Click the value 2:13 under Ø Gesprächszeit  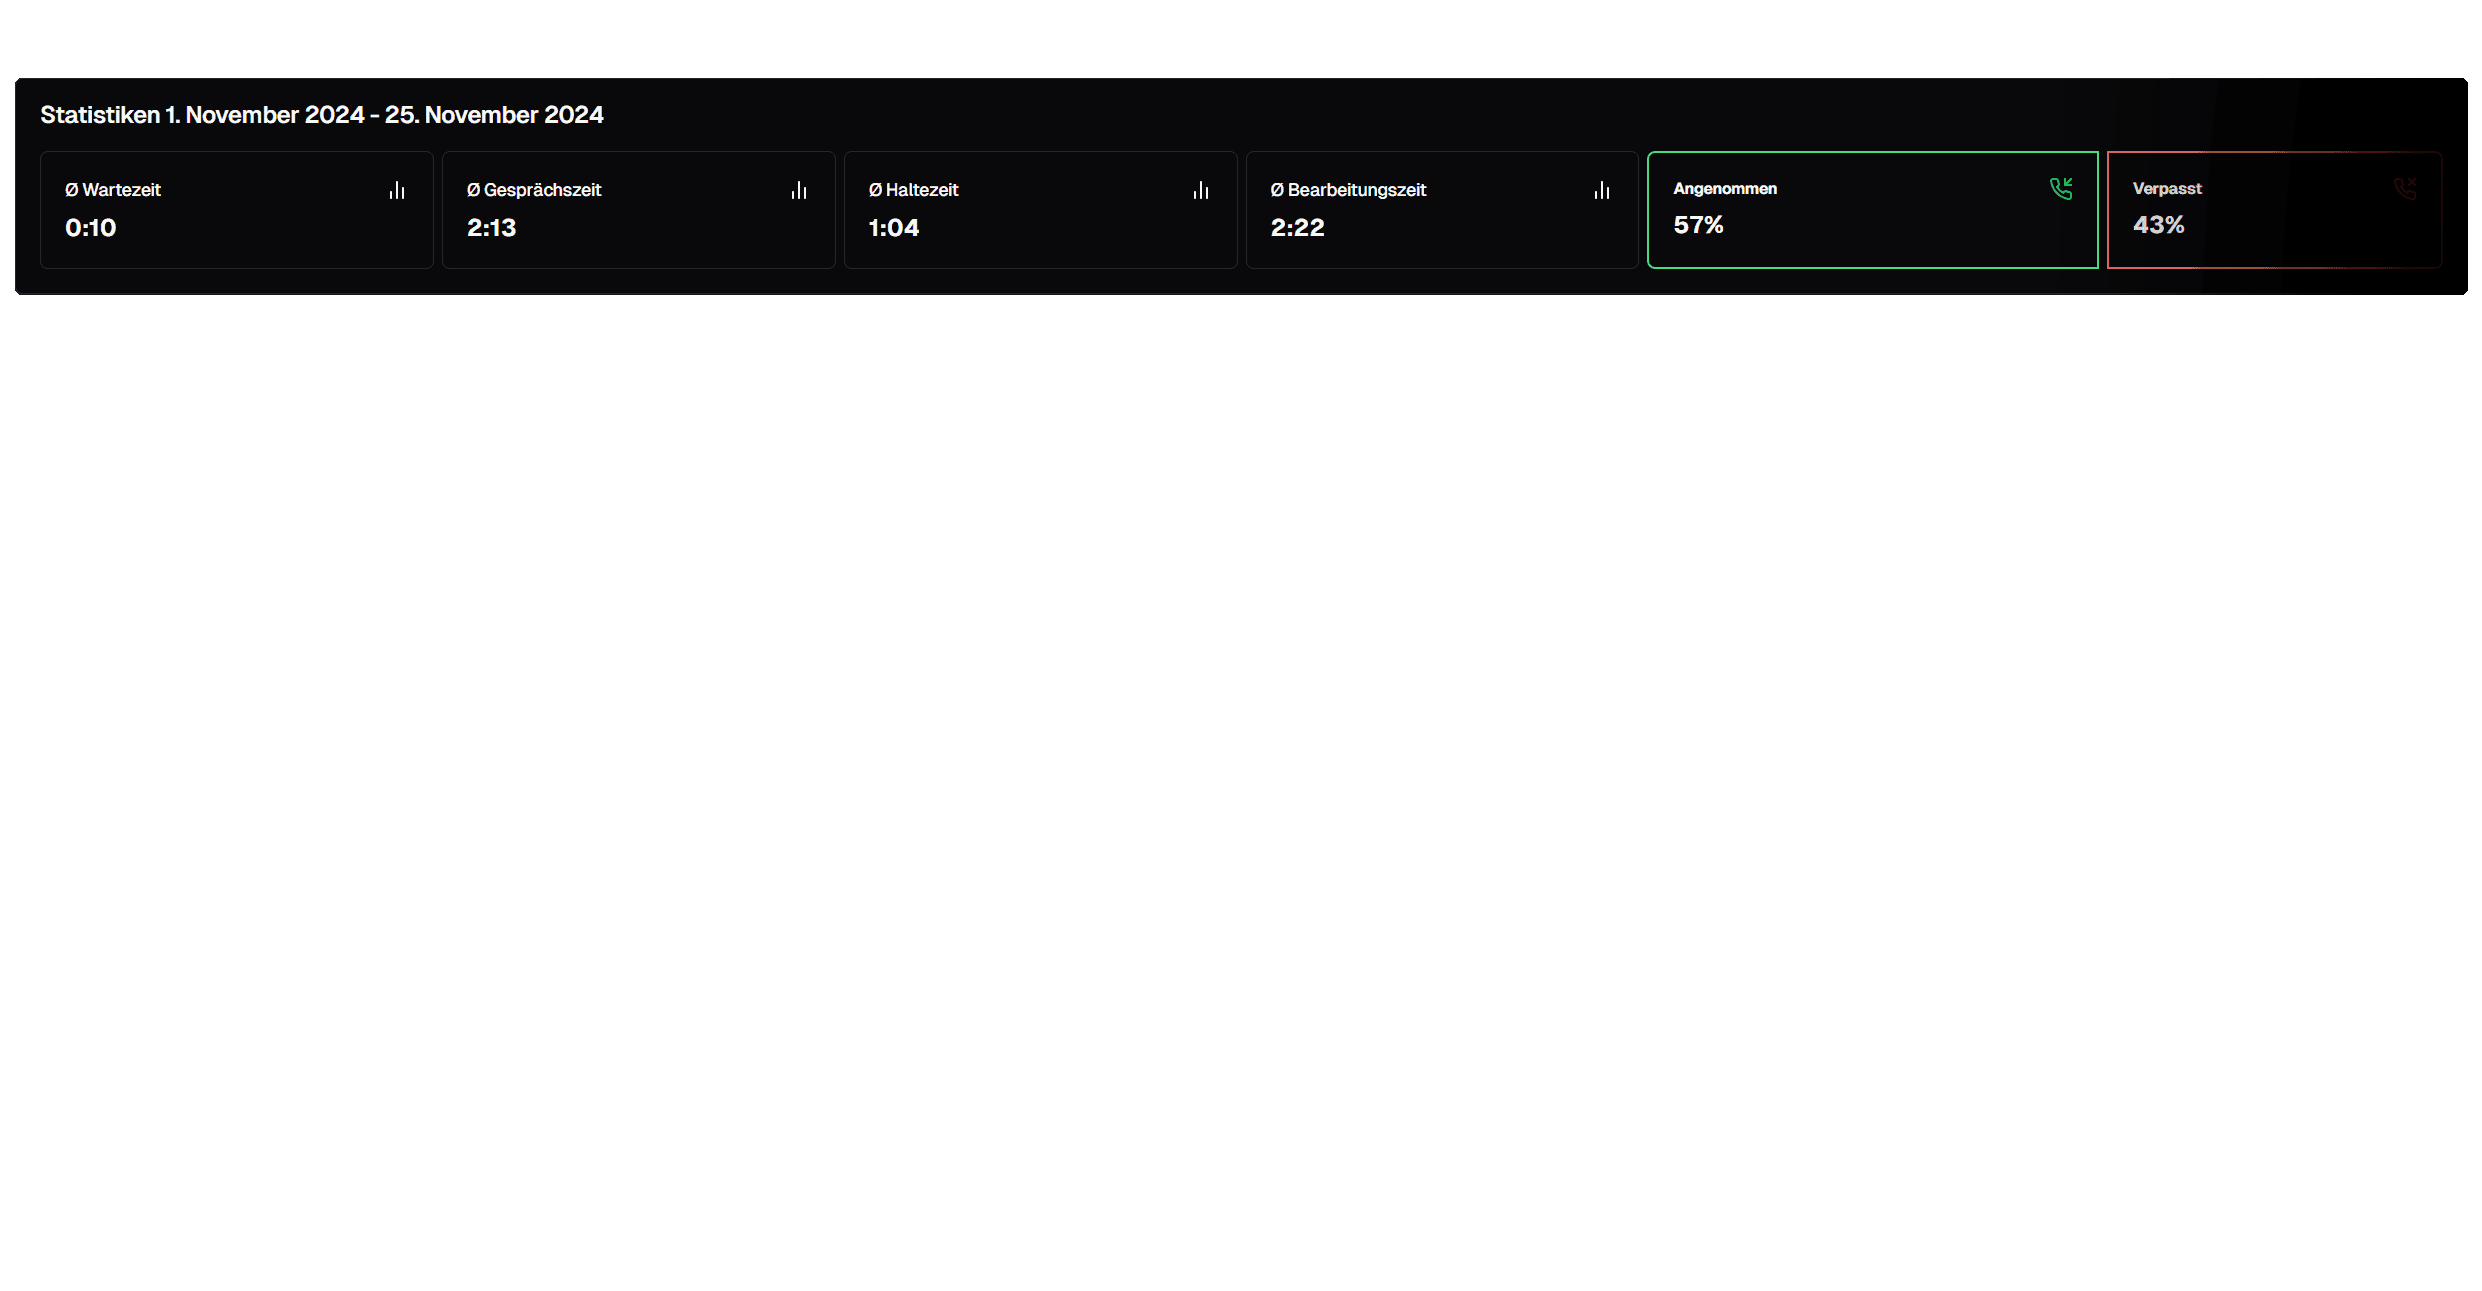[491, 228]
